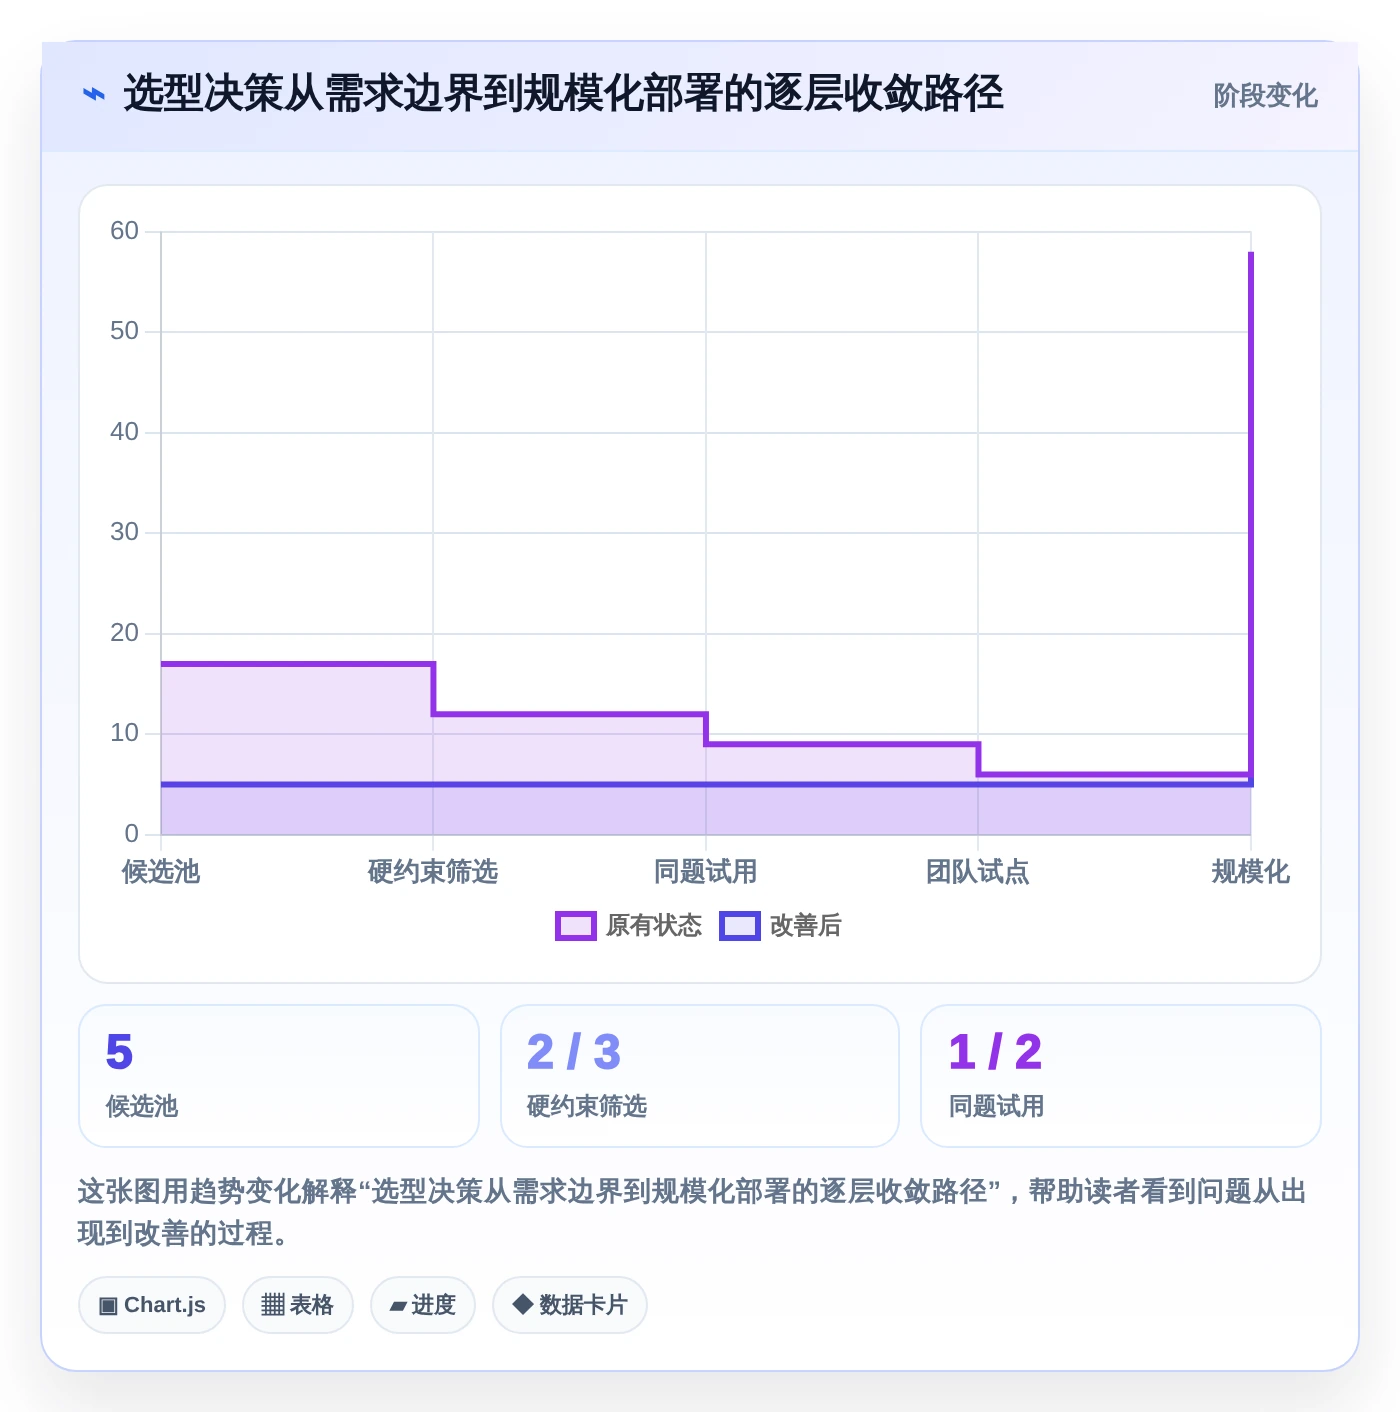
Task: Click the bar icon in 进度 chip
Action: point(398,1306)
